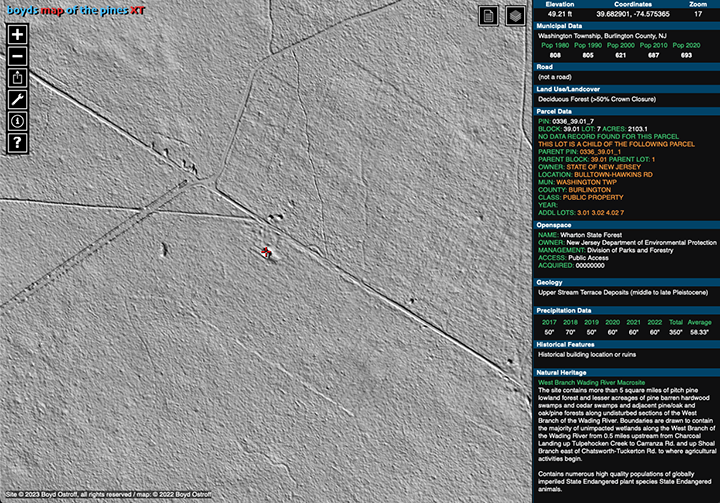Click 'Deciduous Forest (>50% Crown Closure)' text
This screenshot has height=503, width=720.
coord(597,99)
